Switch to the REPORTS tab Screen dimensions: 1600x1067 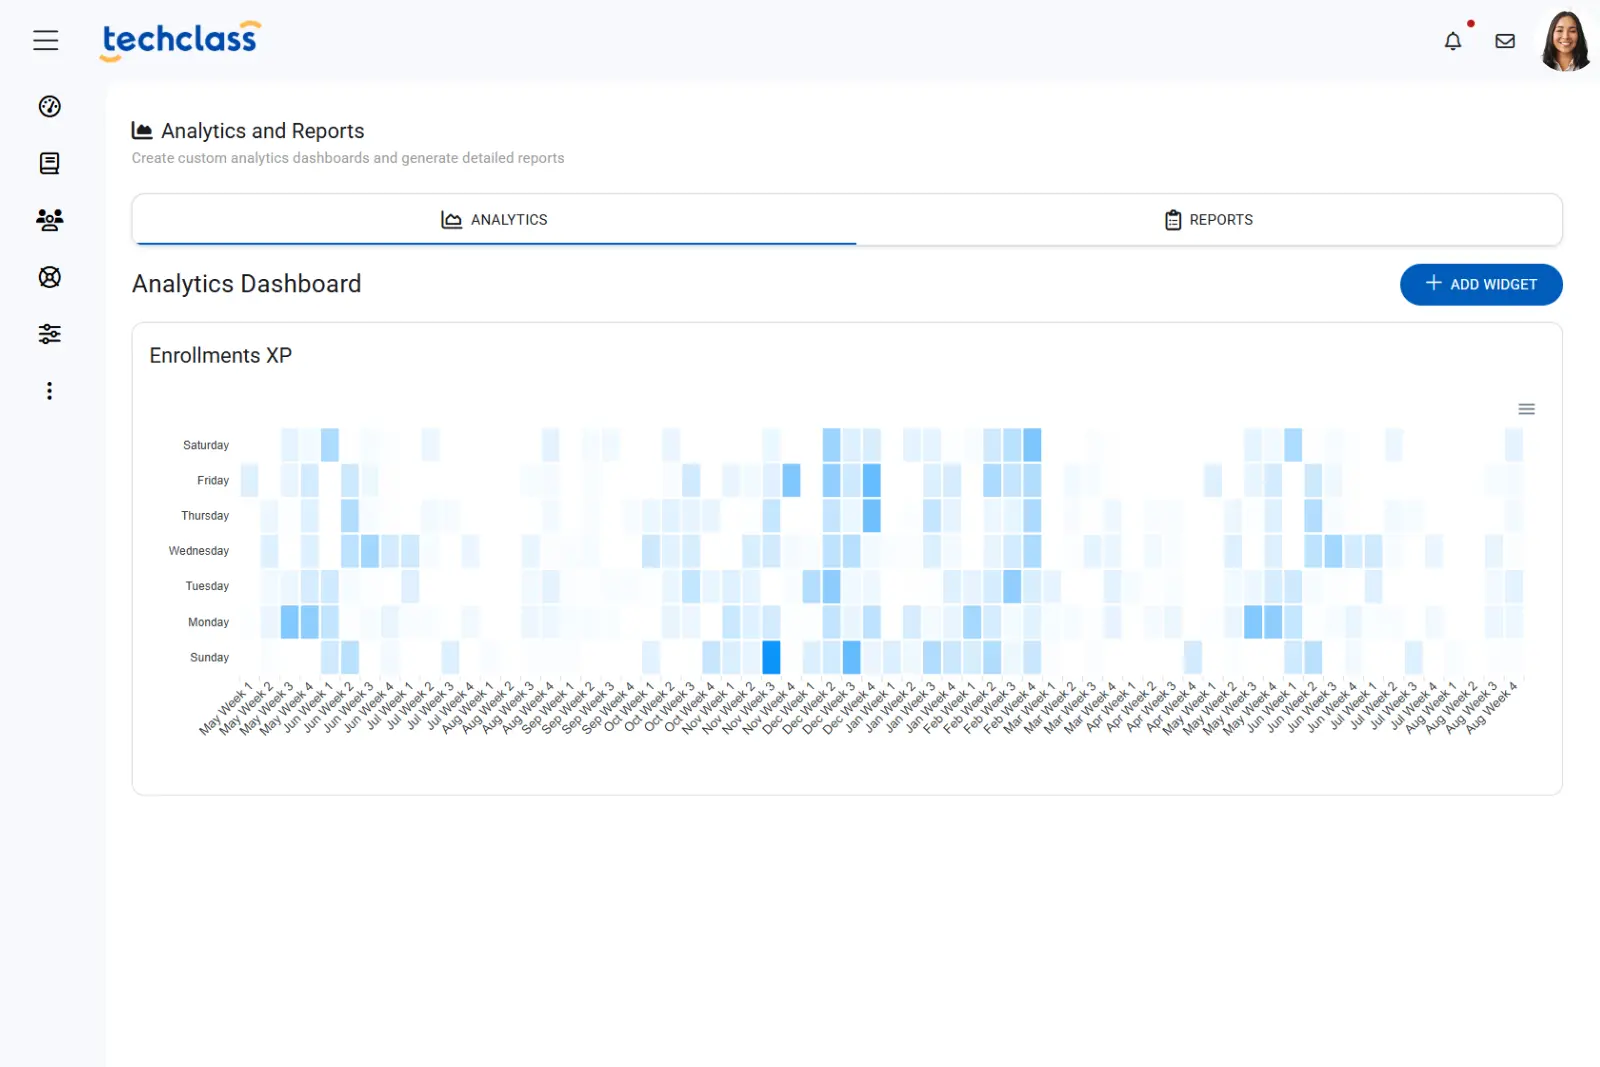[1208, 219]
